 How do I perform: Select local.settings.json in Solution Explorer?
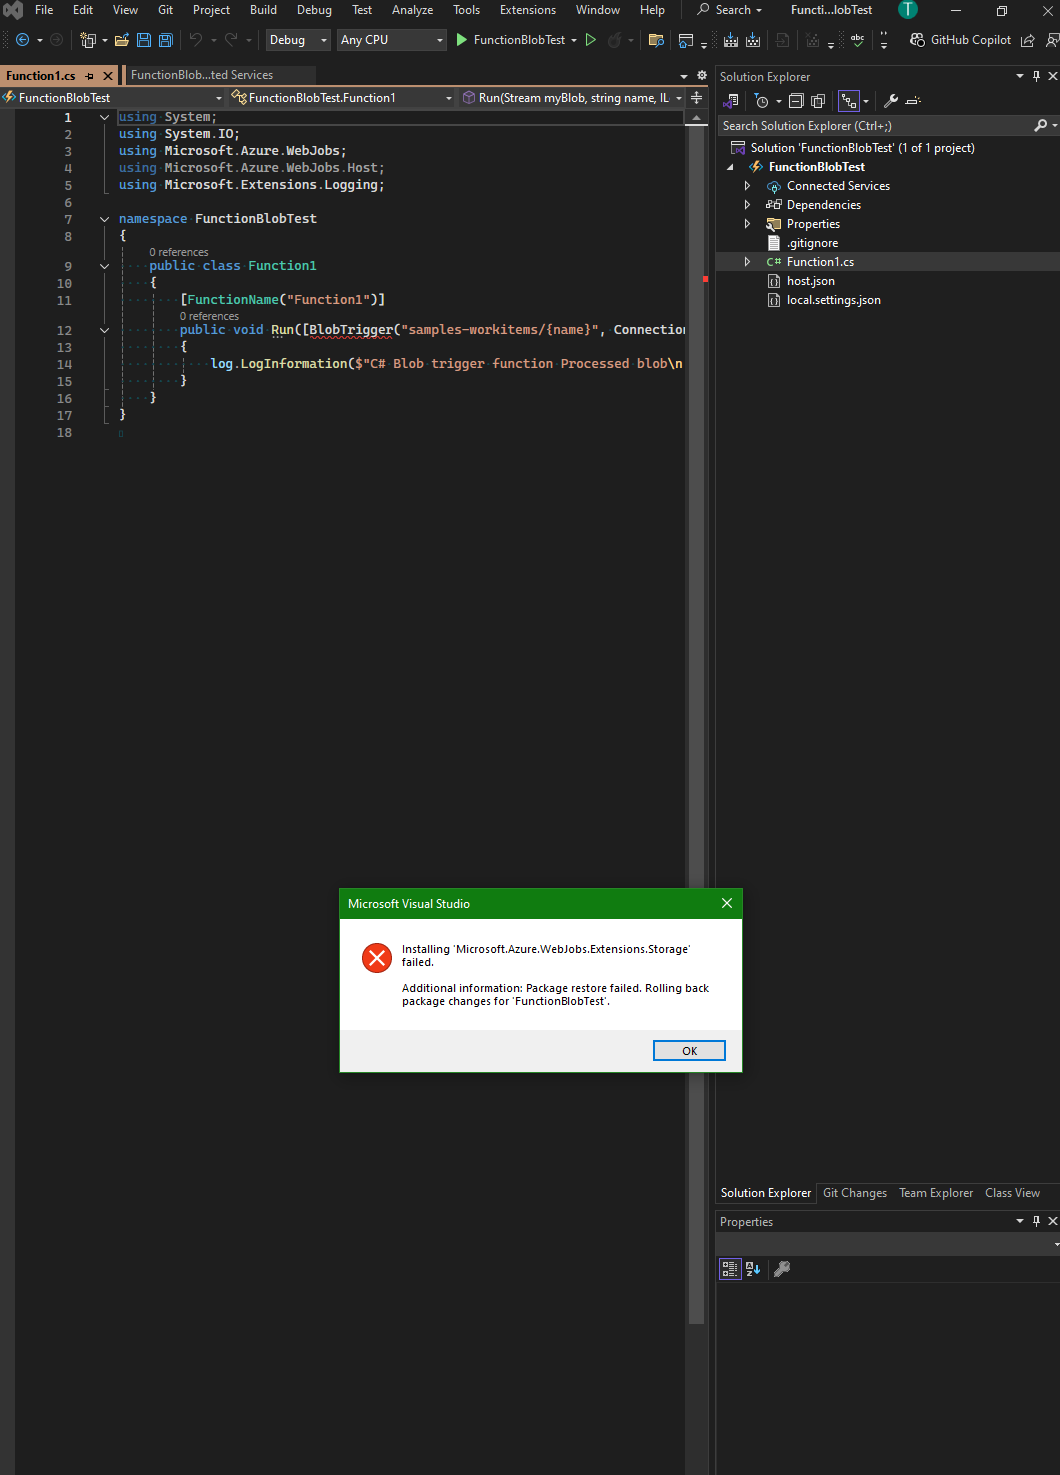click(x=833, y=300)
